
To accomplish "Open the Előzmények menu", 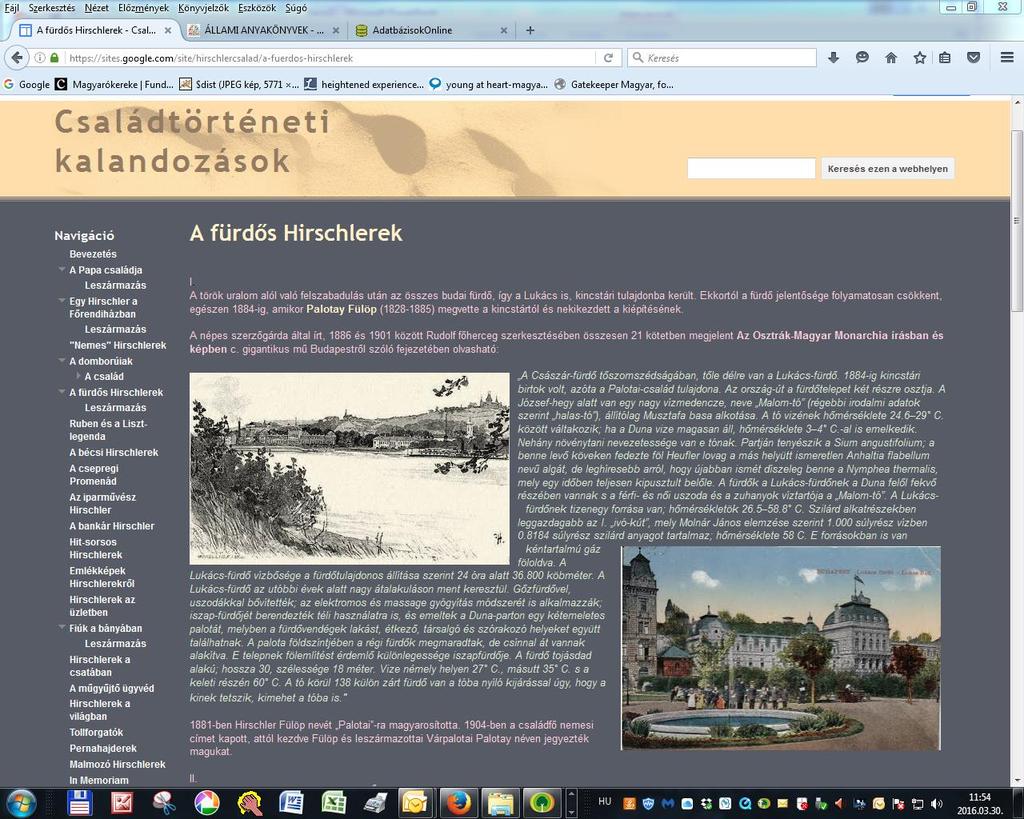I will [143, 8].
